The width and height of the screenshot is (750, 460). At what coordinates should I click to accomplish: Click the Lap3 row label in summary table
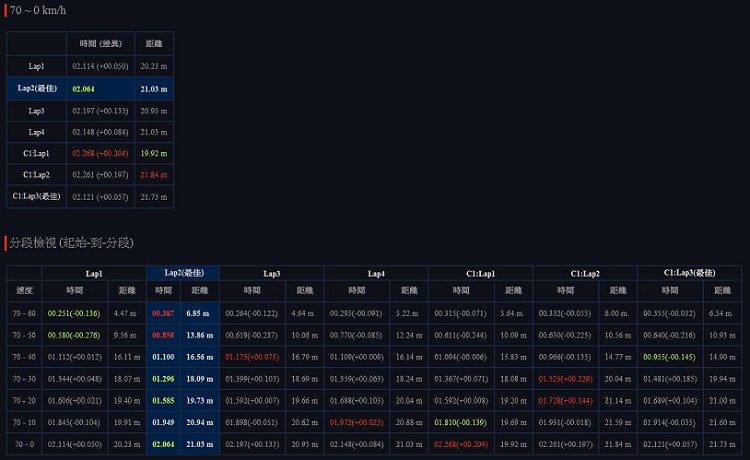[36, 110]
